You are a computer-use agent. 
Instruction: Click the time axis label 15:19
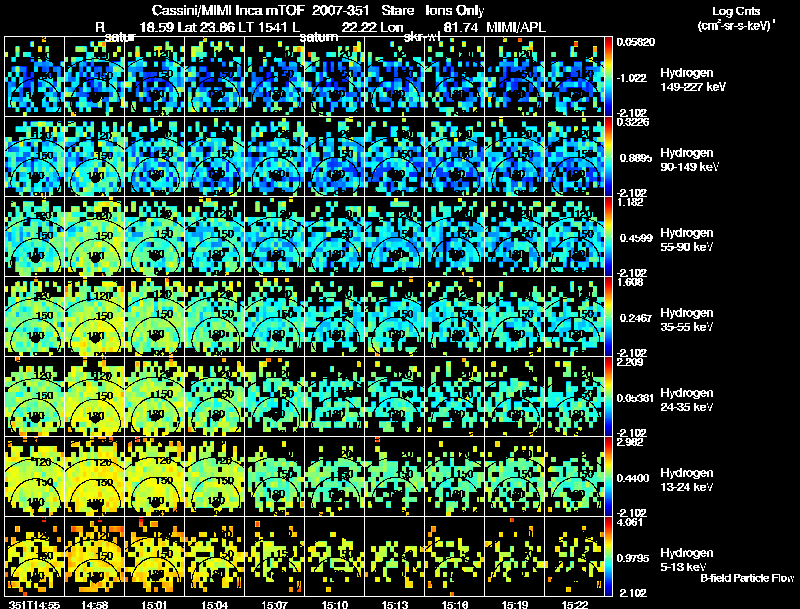pos(515,605)
